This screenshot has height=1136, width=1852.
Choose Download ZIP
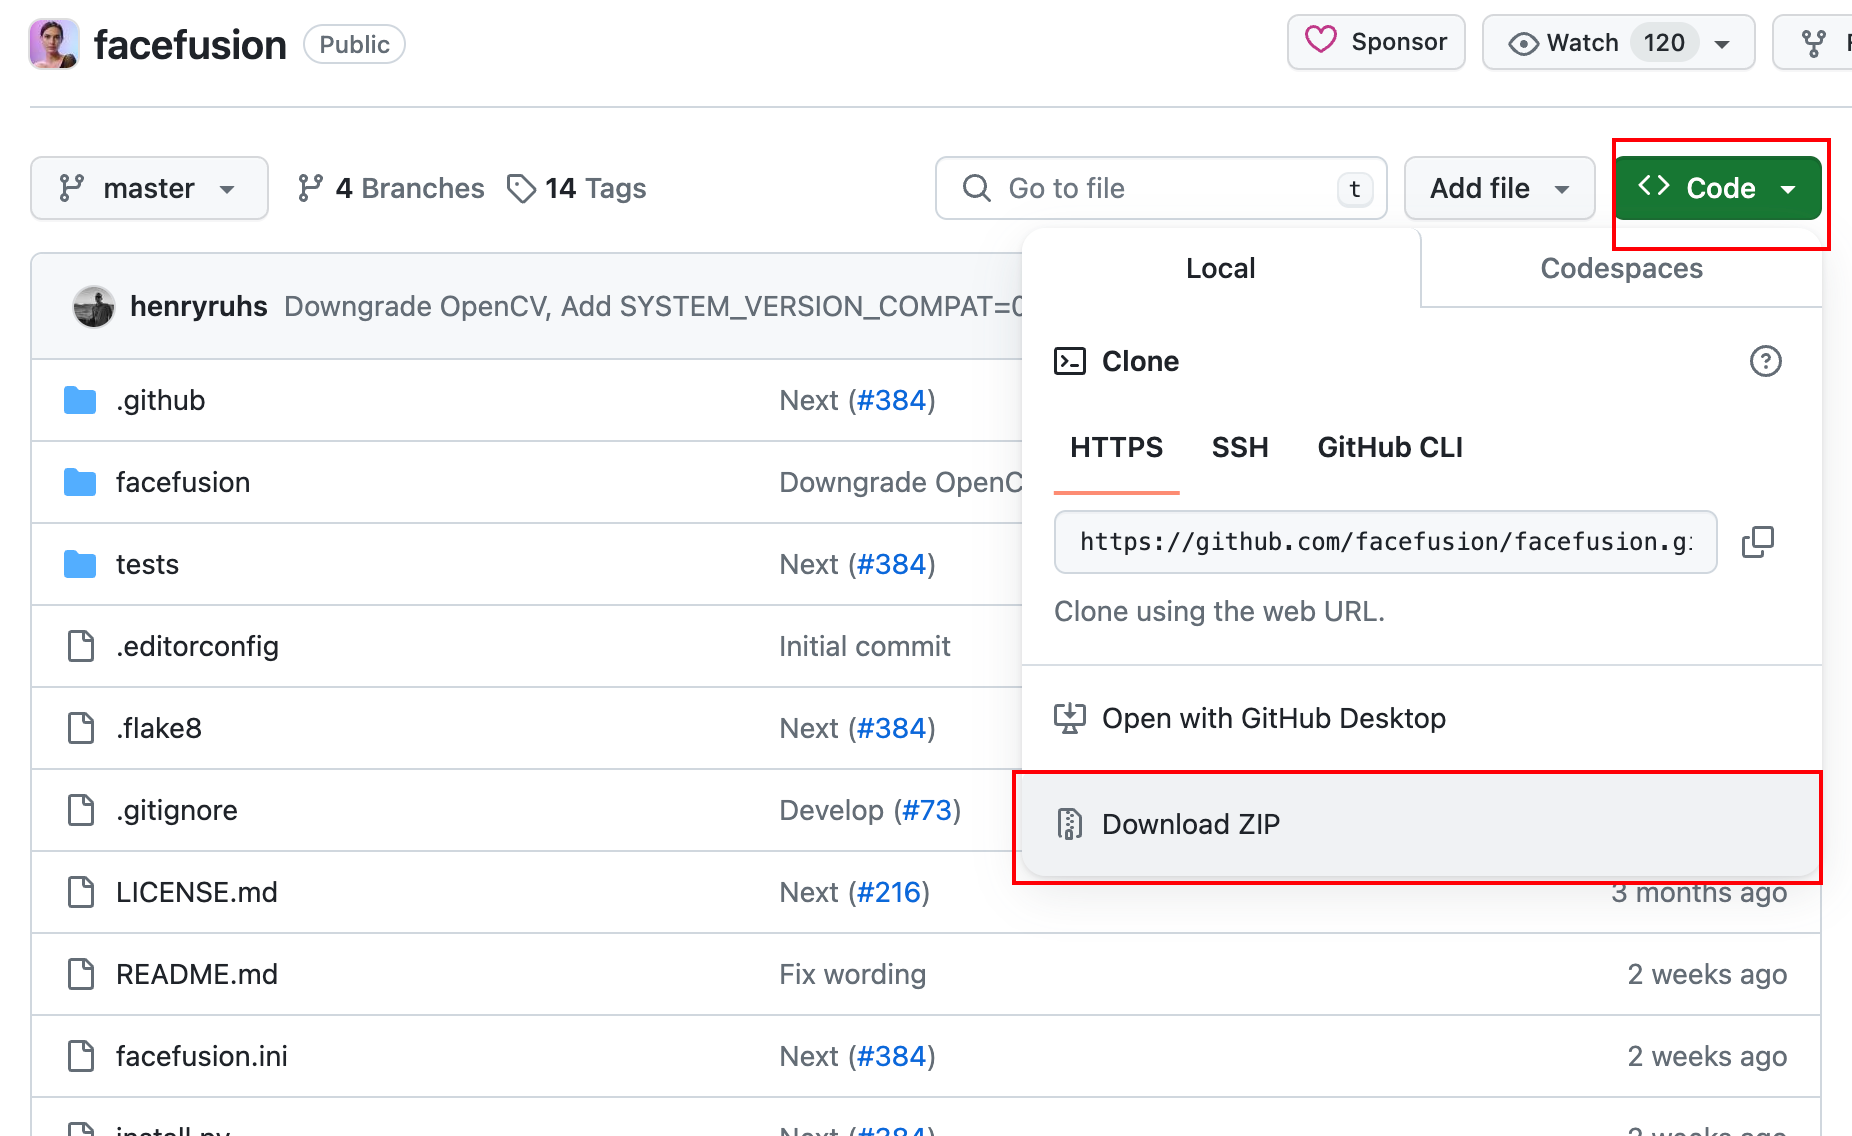point(1421,824)
